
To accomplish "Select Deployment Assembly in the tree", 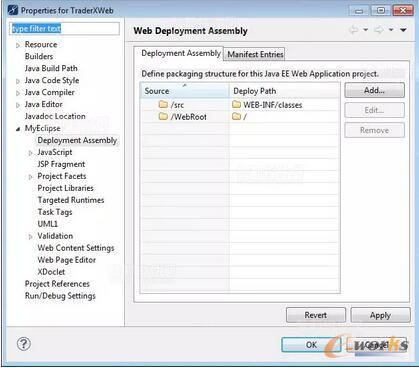I will (x=77, y=140).
